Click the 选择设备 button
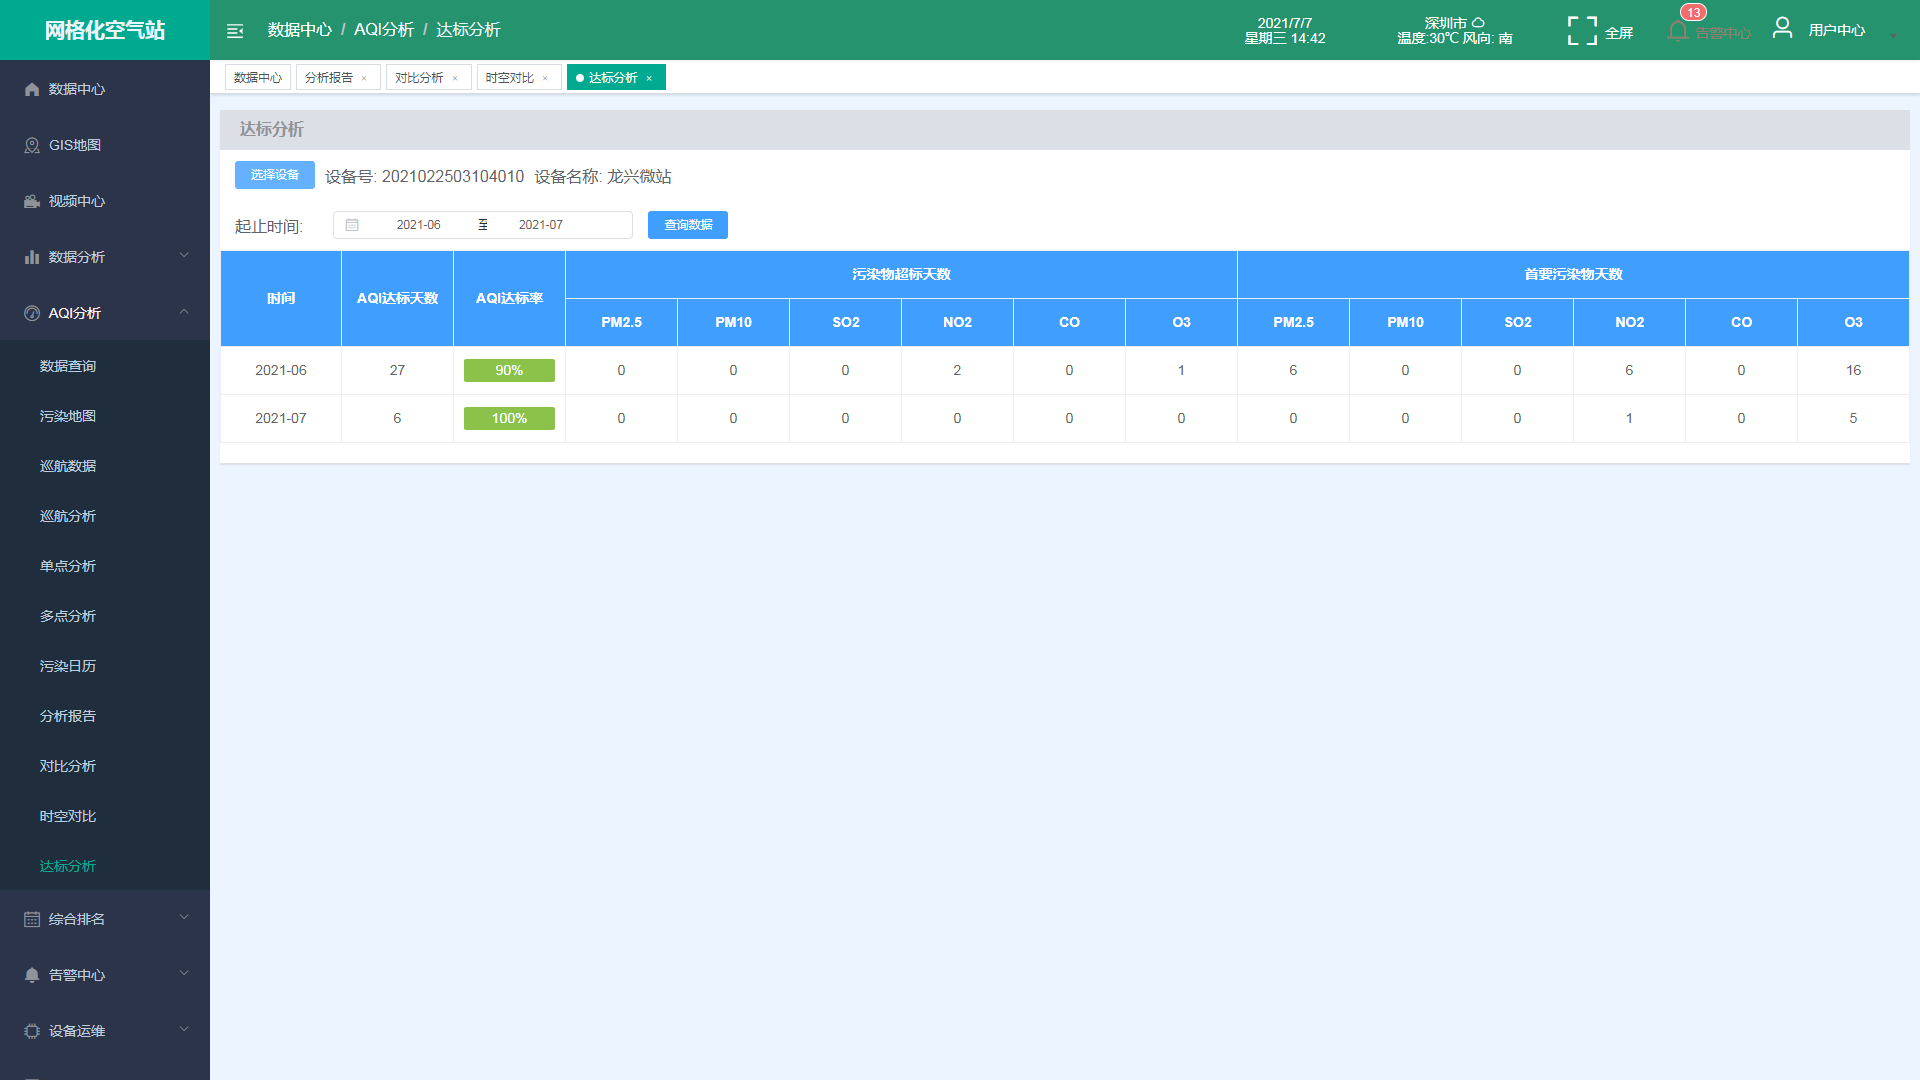Screen dimensions: 1920x1080 [x=275, y=175]
